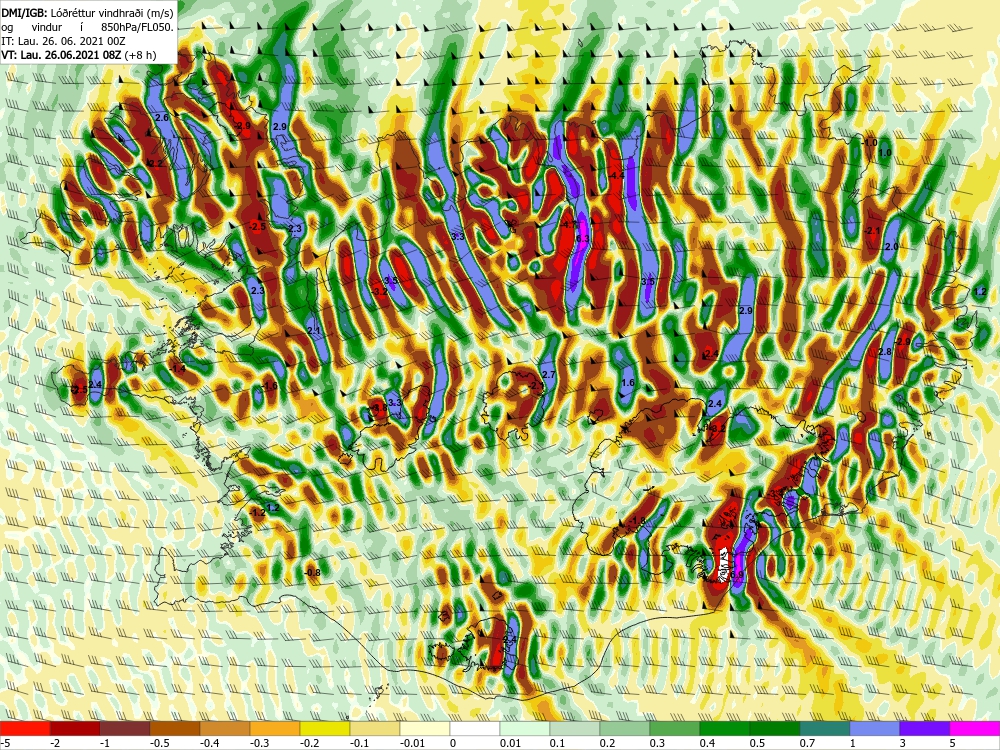Select the '-1.8' value label on the map
1000x750 pixels.
pos(637,521)
